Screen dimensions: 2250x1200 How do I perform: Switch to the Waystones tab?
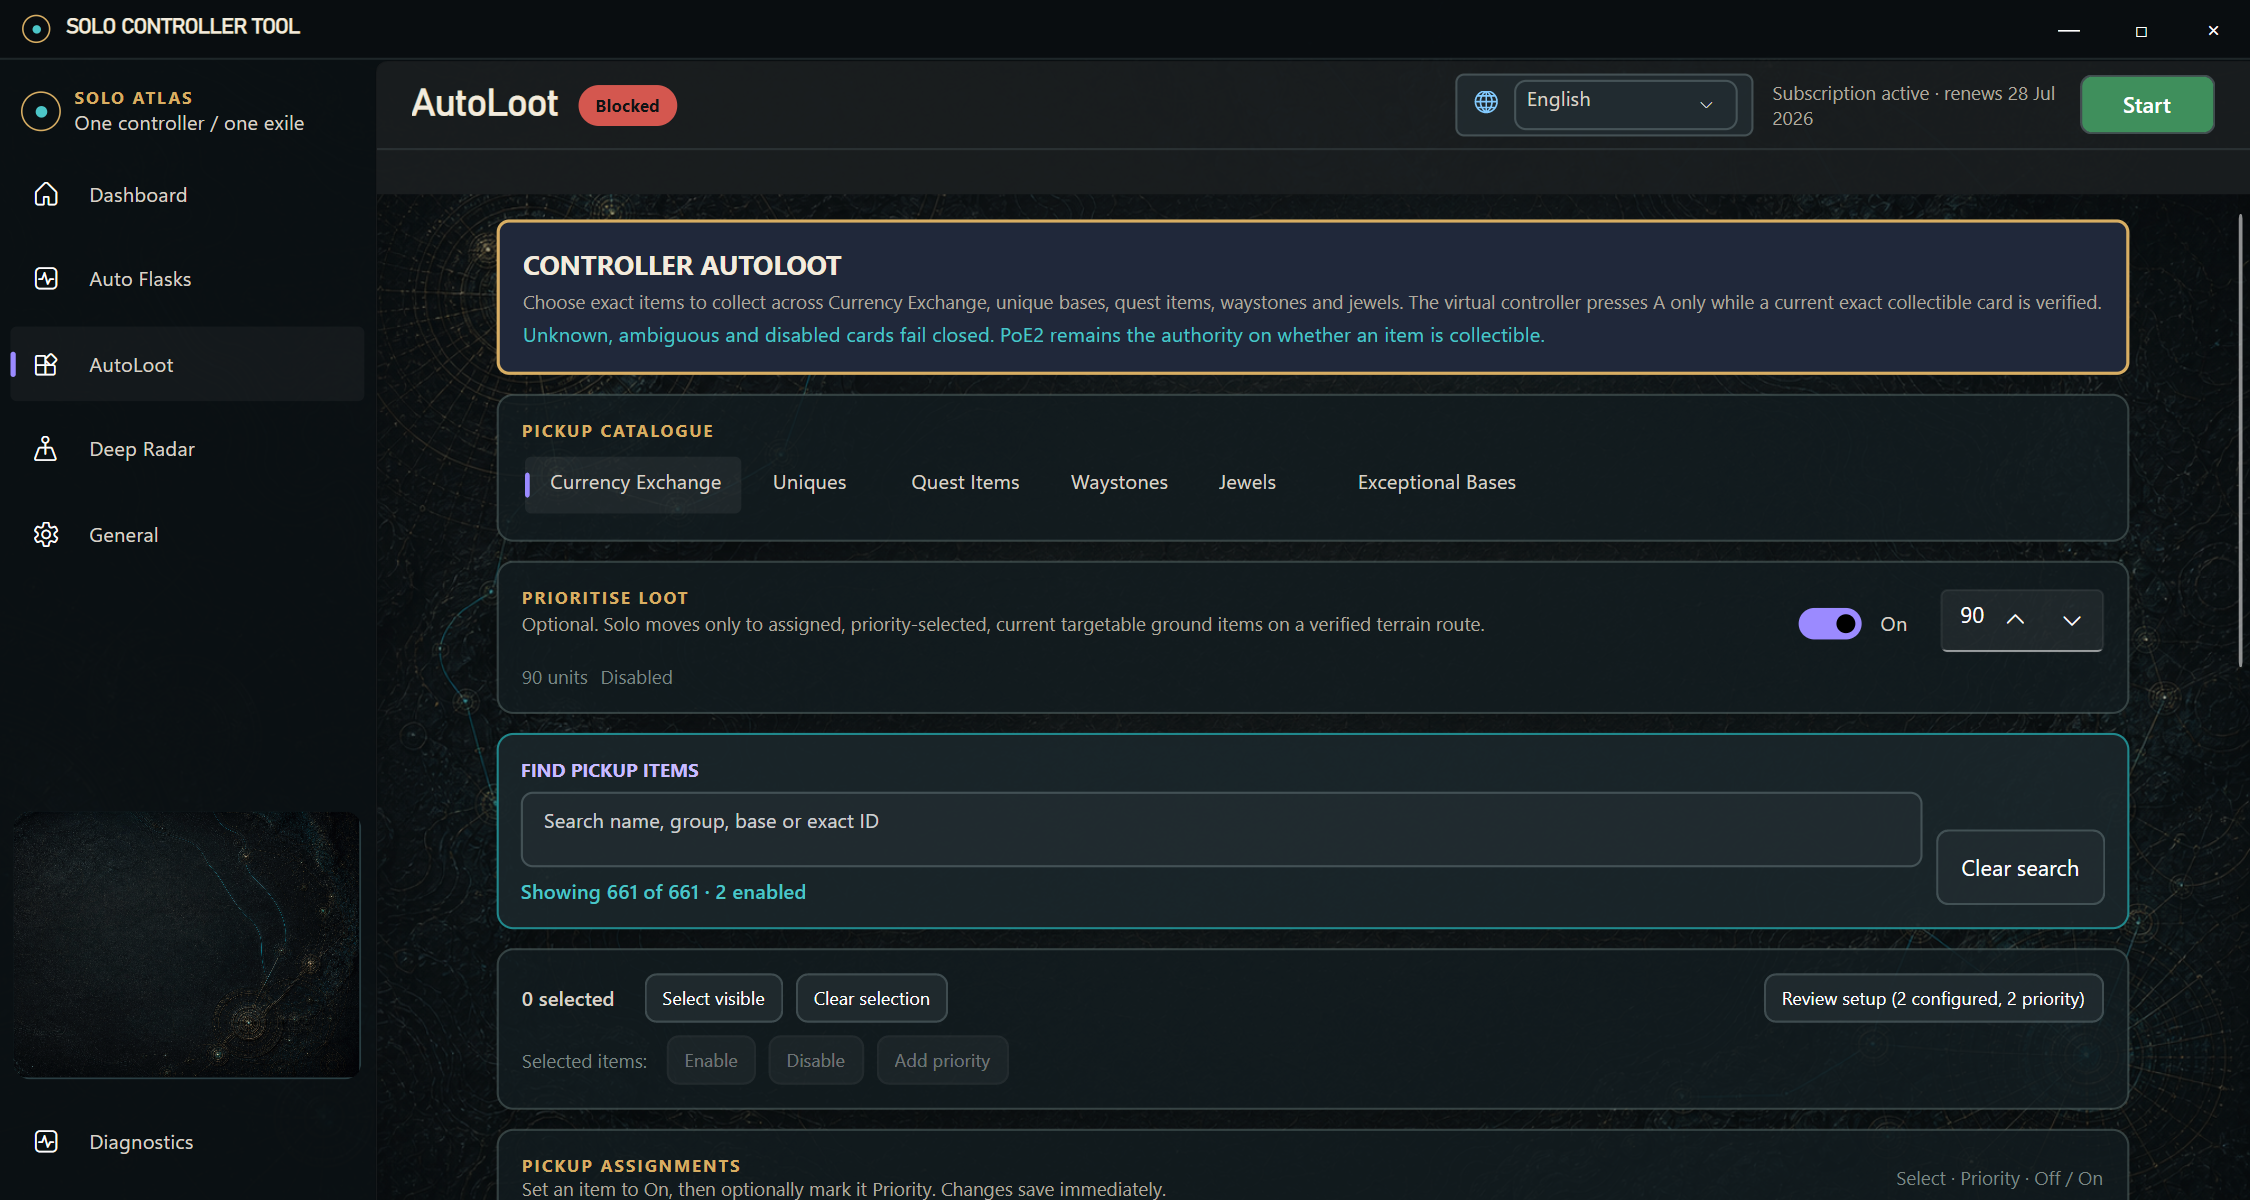(1119, 483)
